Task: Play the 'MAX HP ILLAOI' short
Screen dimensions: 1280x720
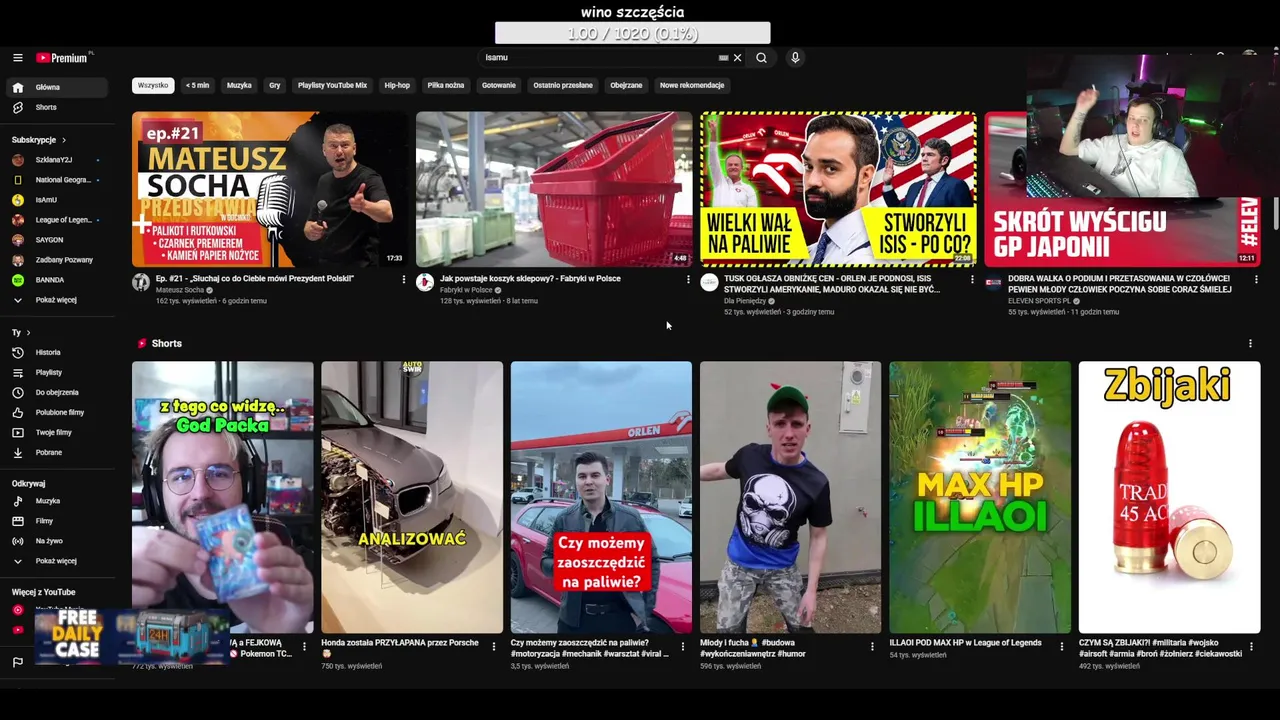Action: (980, 497)
